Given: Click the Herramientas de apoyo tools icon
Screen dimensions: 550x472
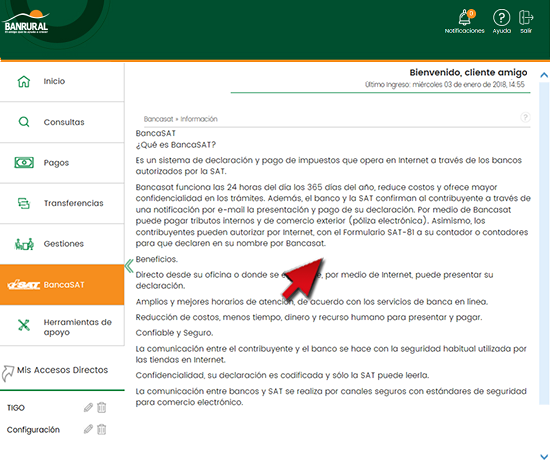Looking at the screenshot, I should (24, 325).
